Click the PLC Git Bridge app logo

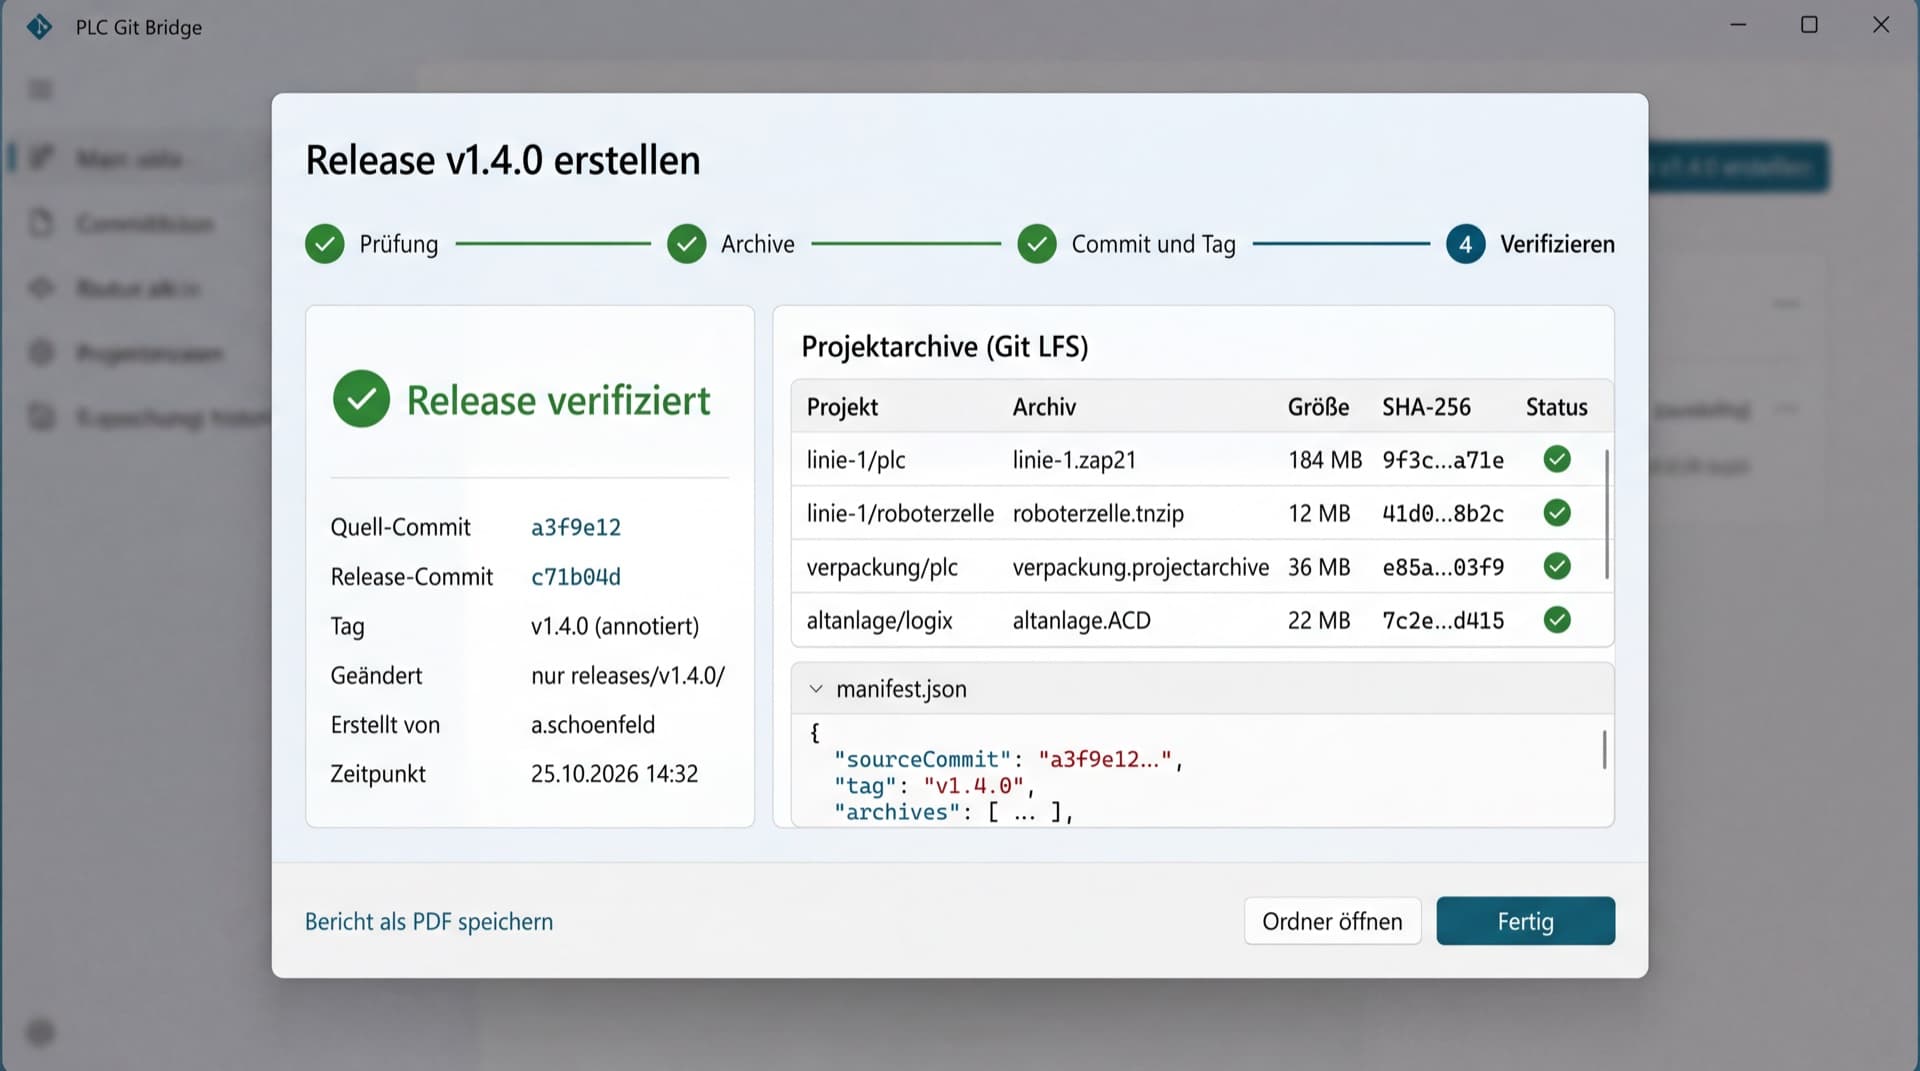click(39, 27)
